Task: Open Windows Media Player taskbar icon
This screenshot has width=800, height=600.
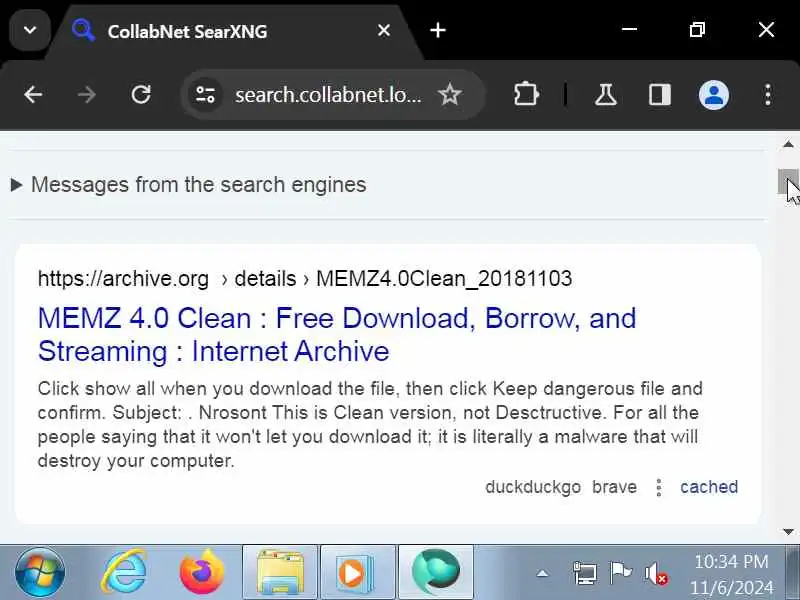Action: [357, 572]
